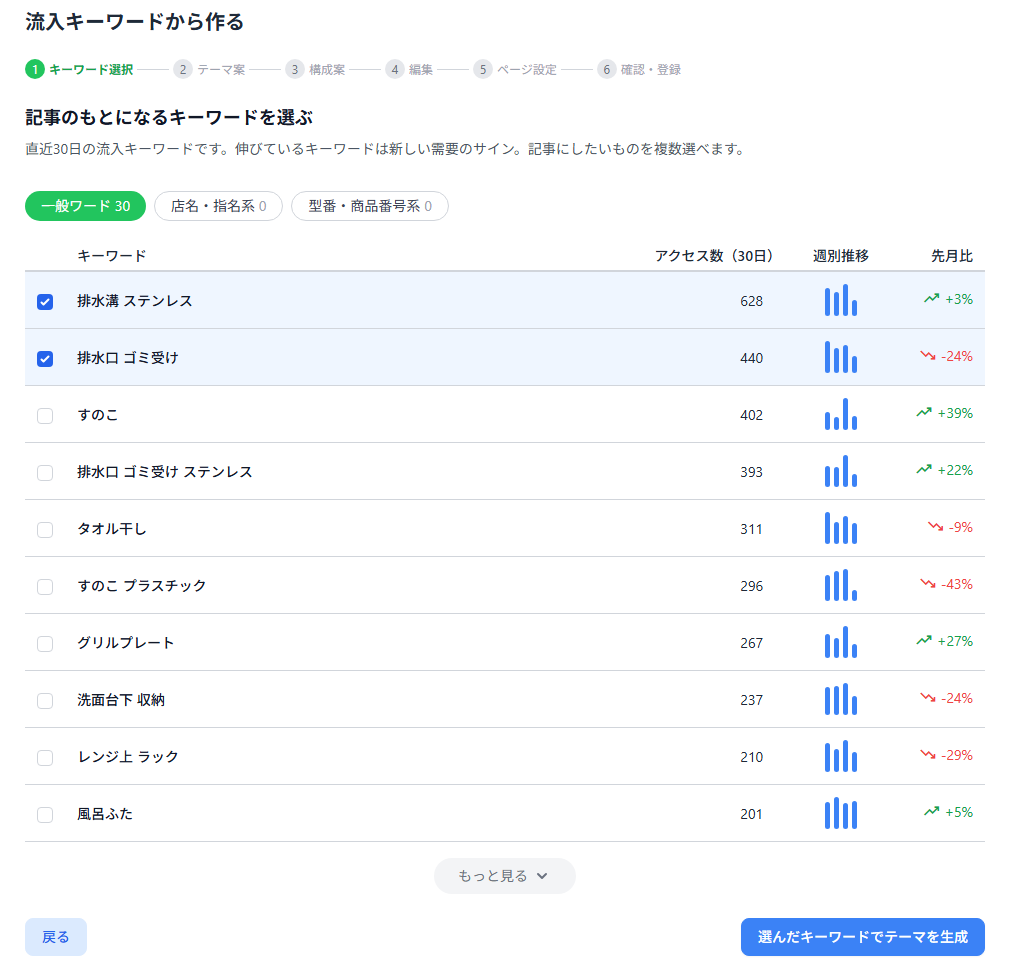Enable the グリルプレート checkbox

(x=45, y=643)
